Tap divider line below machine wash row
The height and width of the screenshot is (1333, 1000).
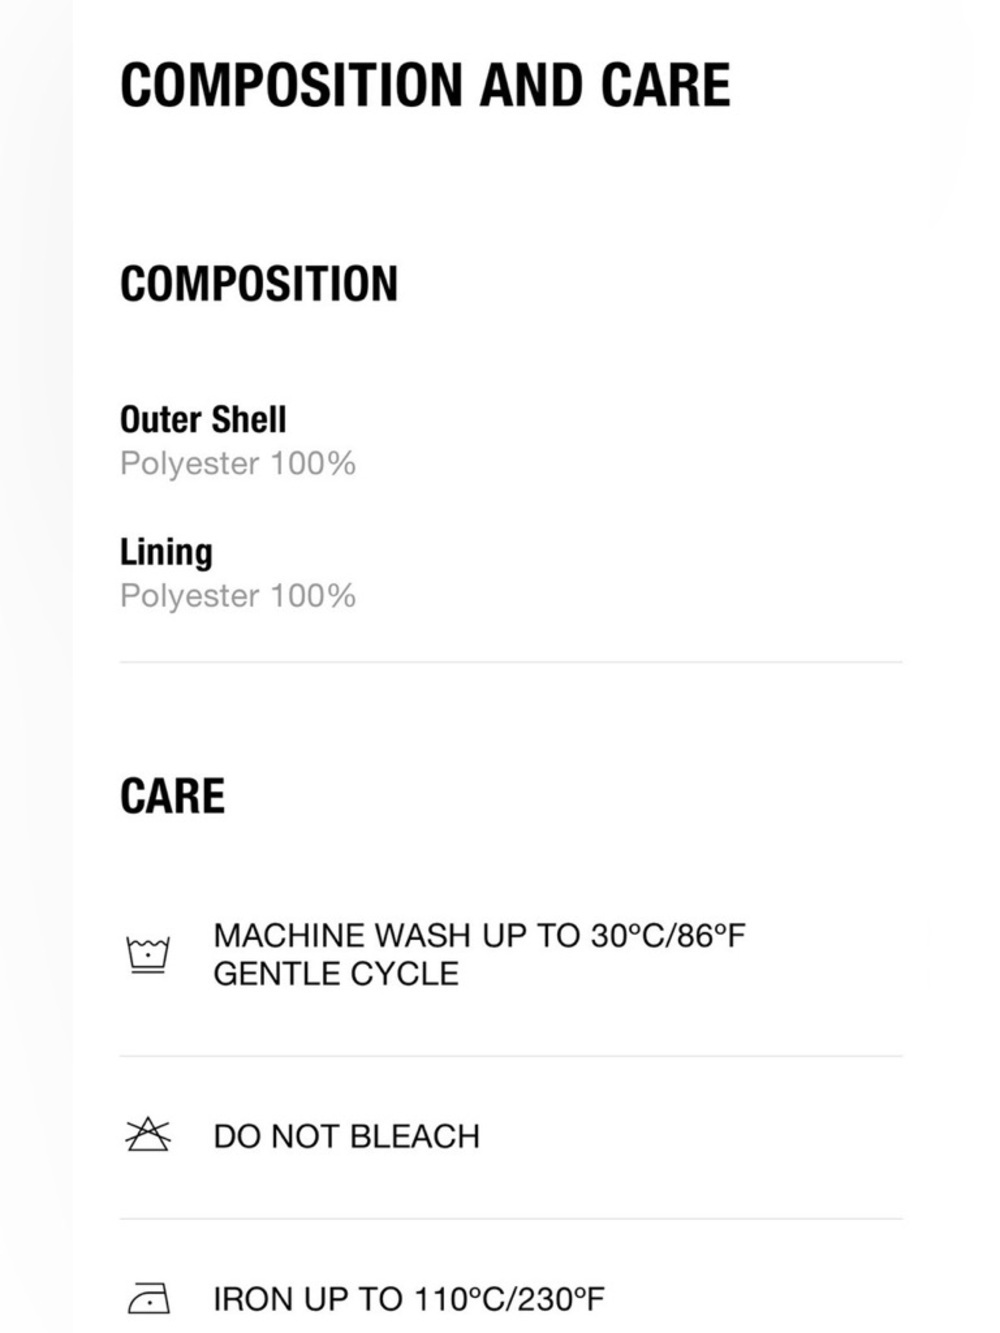point(510,1055)
